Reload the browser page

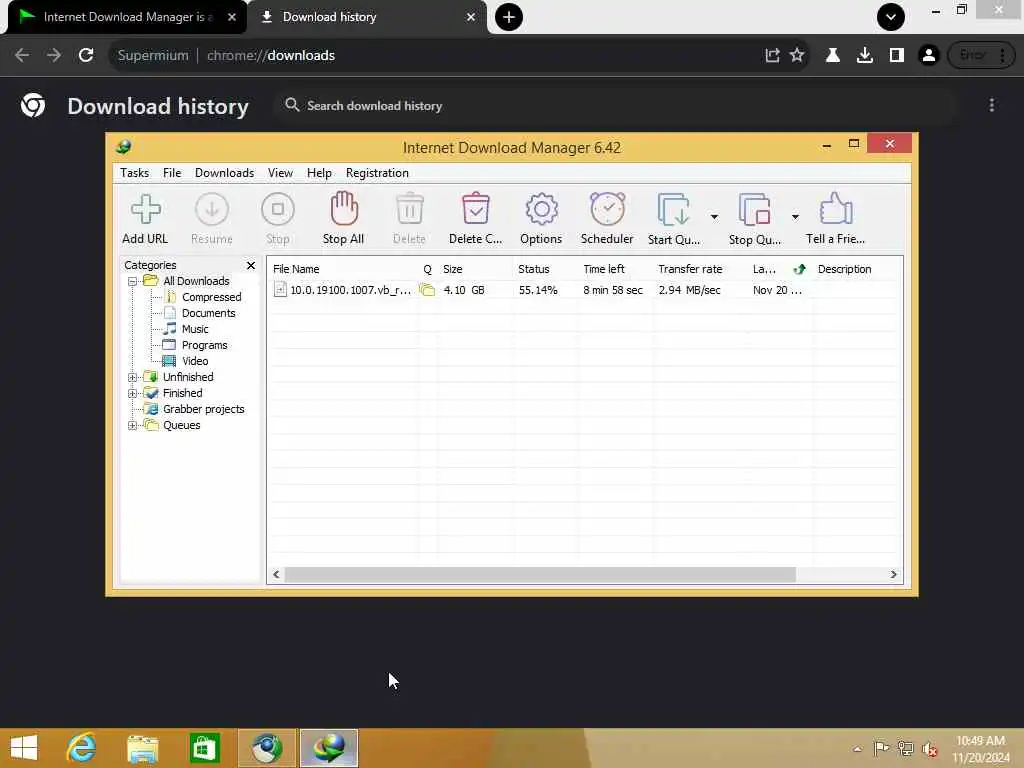click(x=86, y=56)
